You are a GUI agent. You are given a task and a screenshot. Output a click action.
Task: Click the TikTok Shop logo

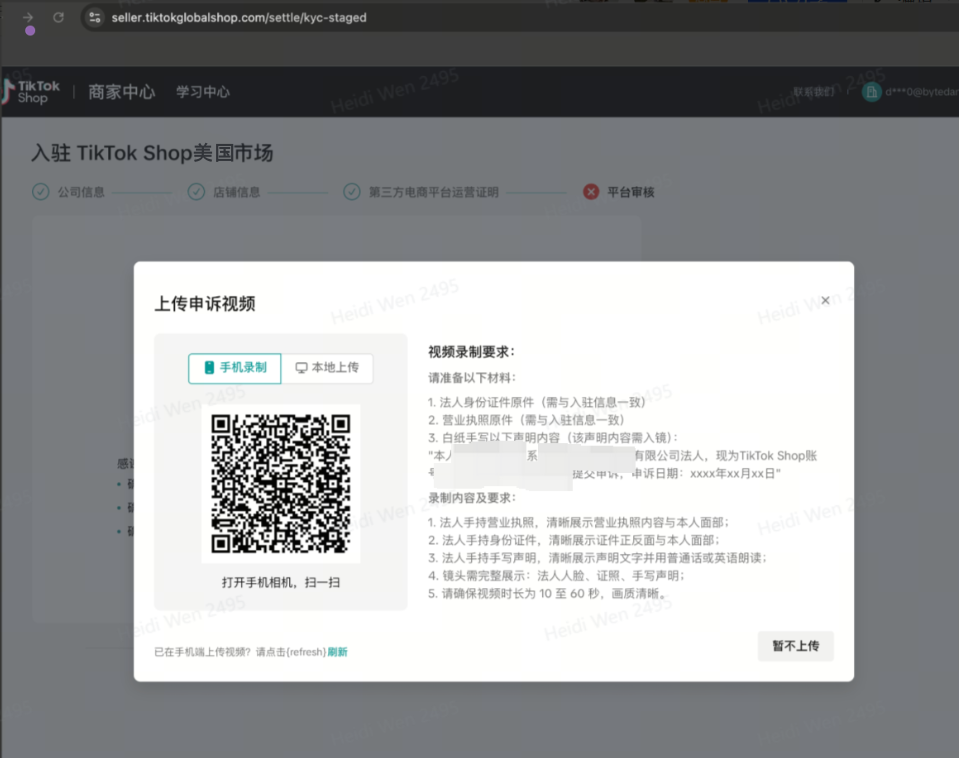tap(31, 92)
